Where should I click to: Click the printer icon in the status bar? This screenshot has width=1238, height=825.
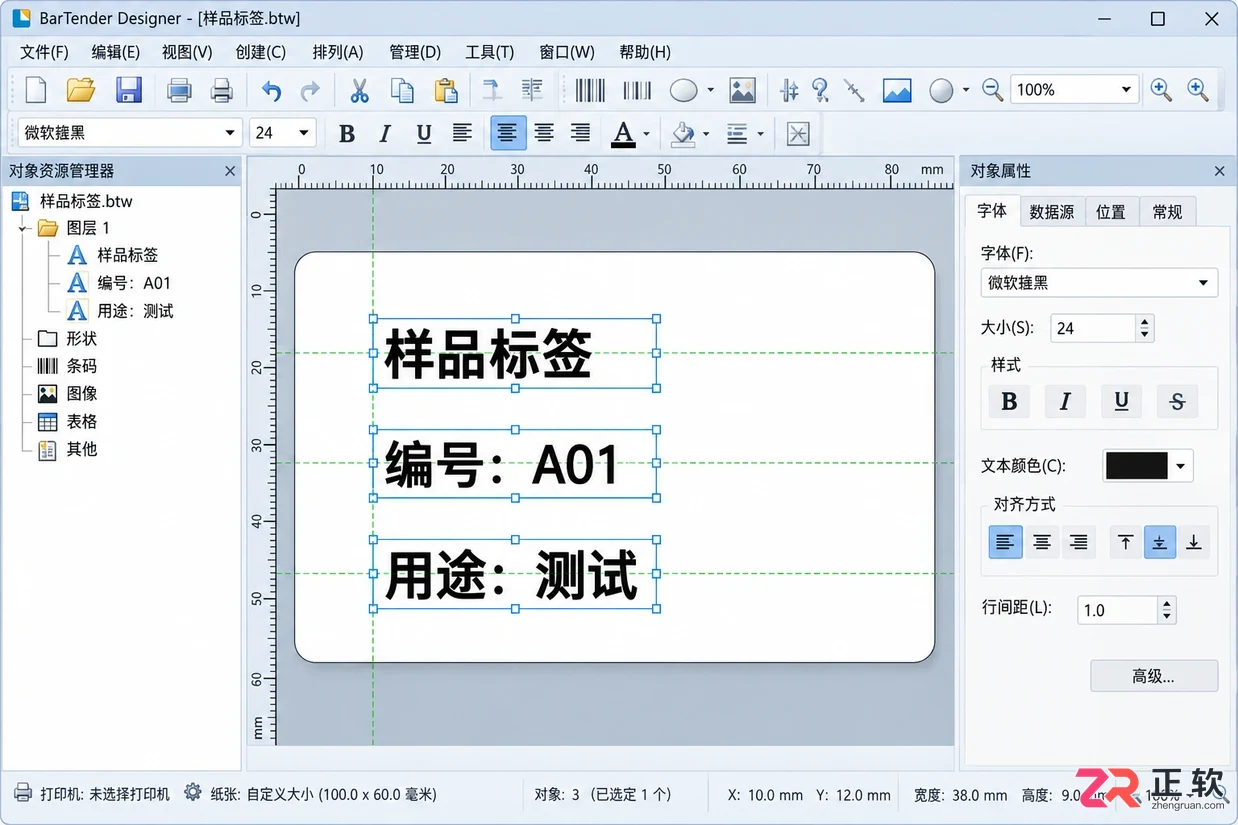(x=24, y=794)
